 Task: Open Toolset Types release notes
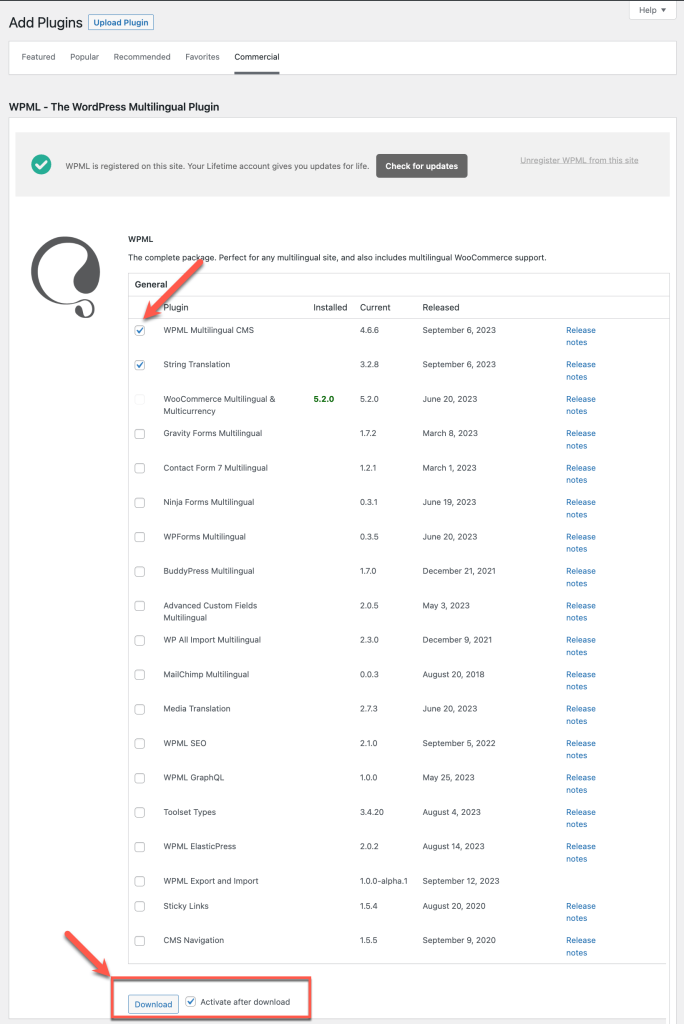[x=581, y=818]
